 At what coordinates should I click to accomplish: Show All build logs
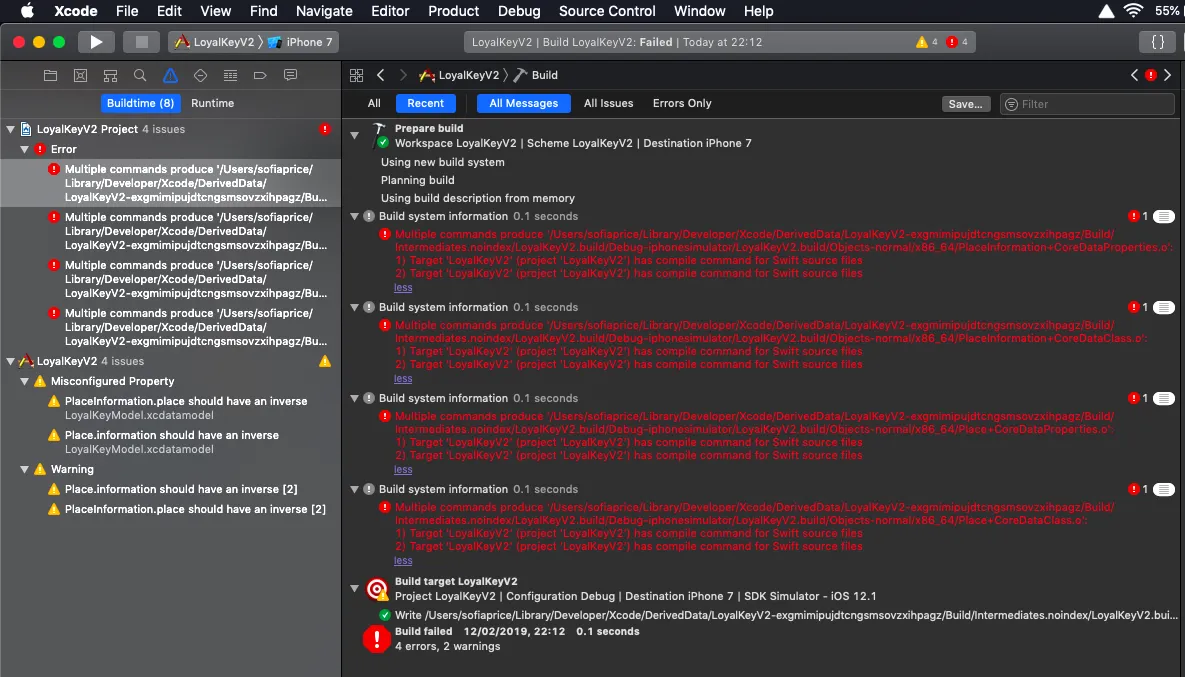coord(374,104)
